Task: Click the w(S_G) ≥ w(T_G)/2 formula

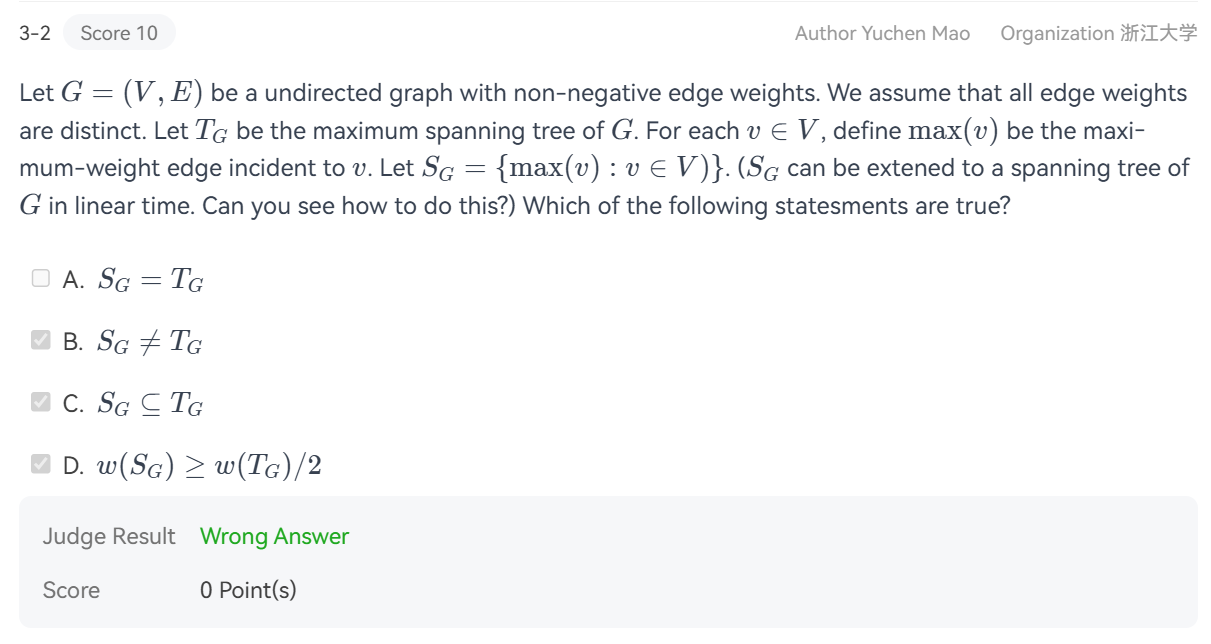Action: (x=209, y=465)
